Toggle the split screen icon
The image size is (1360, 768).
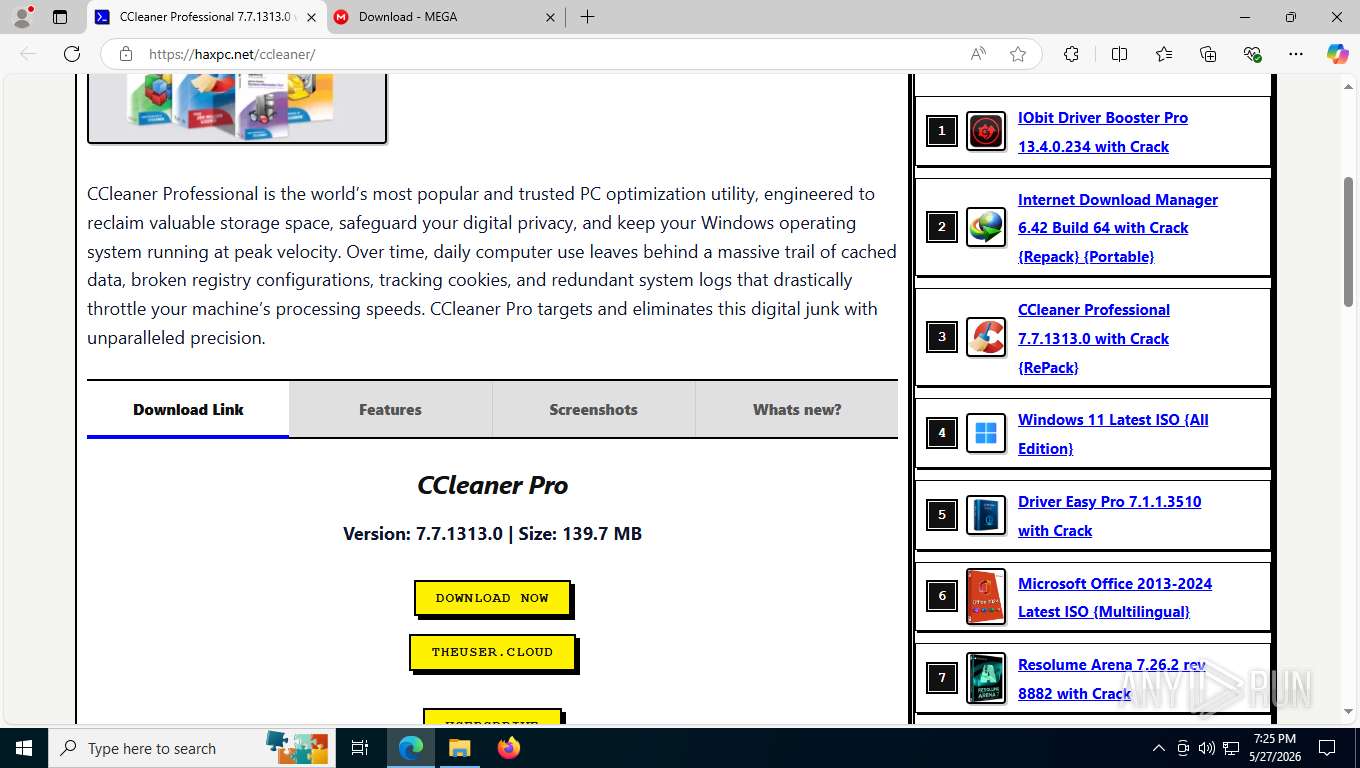1119,54
